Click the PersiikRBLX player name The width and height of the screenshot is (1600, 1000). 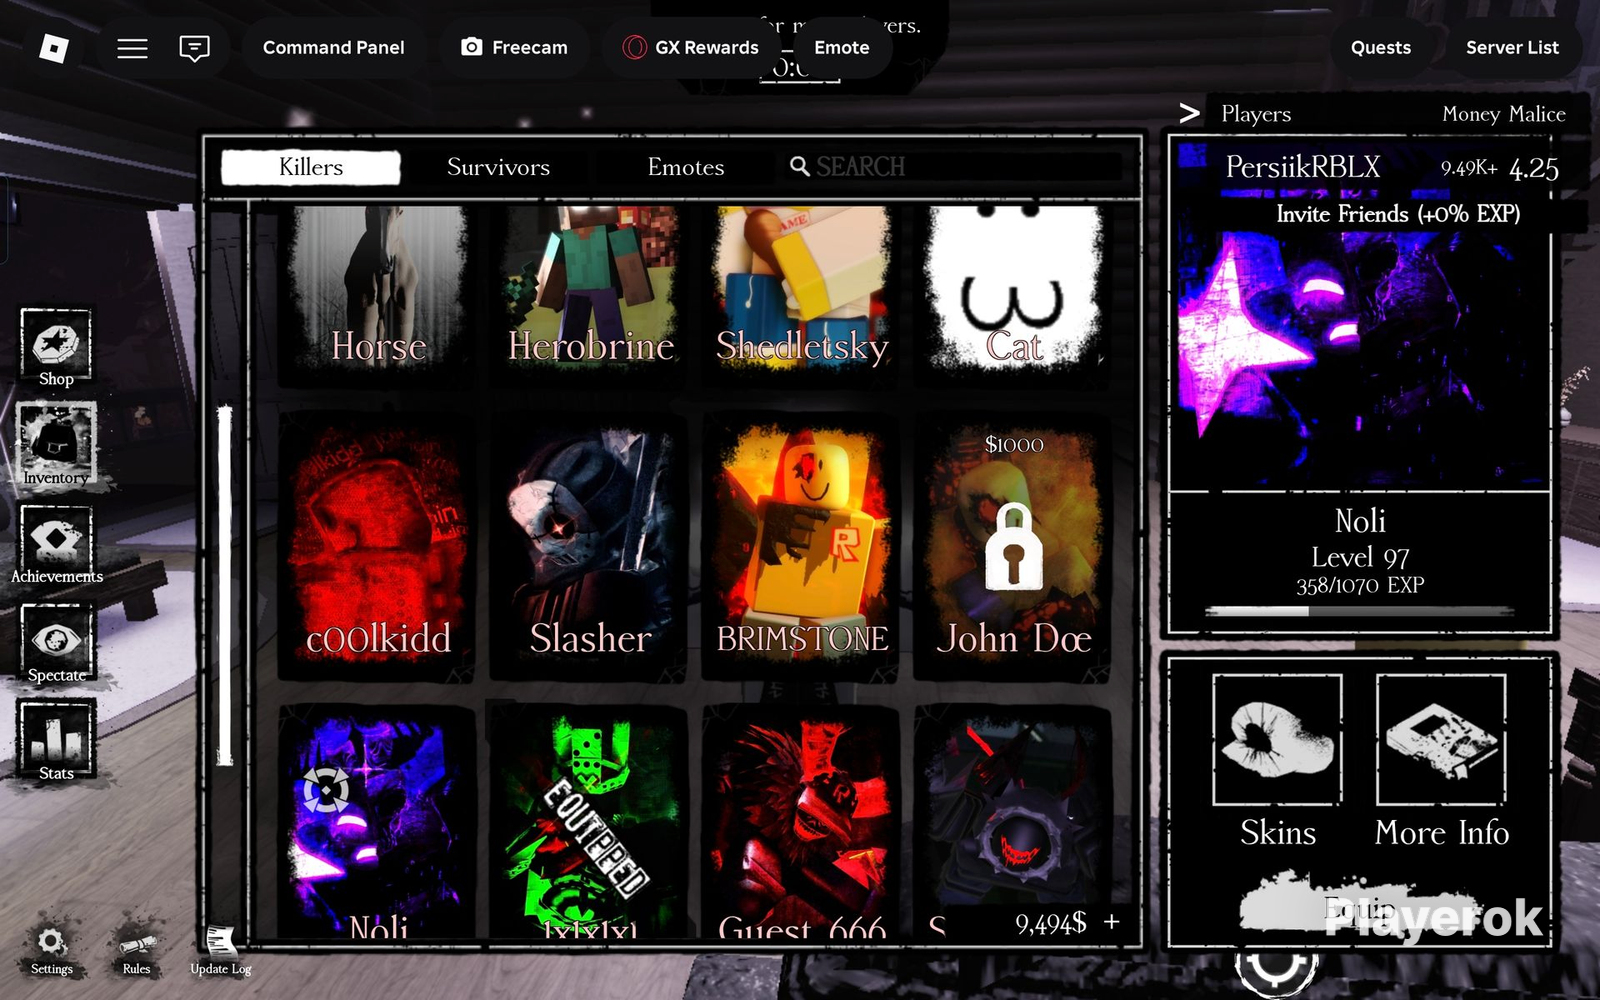point(1302,167)
